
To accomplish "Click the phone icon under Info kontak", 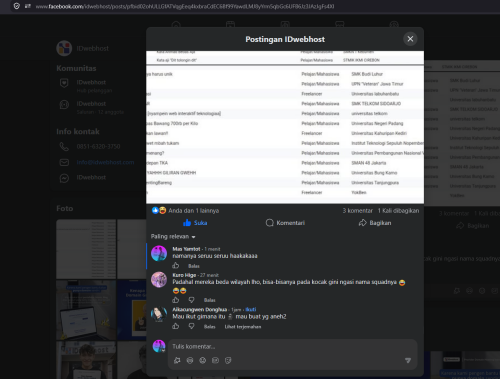I will coord(64,146).
